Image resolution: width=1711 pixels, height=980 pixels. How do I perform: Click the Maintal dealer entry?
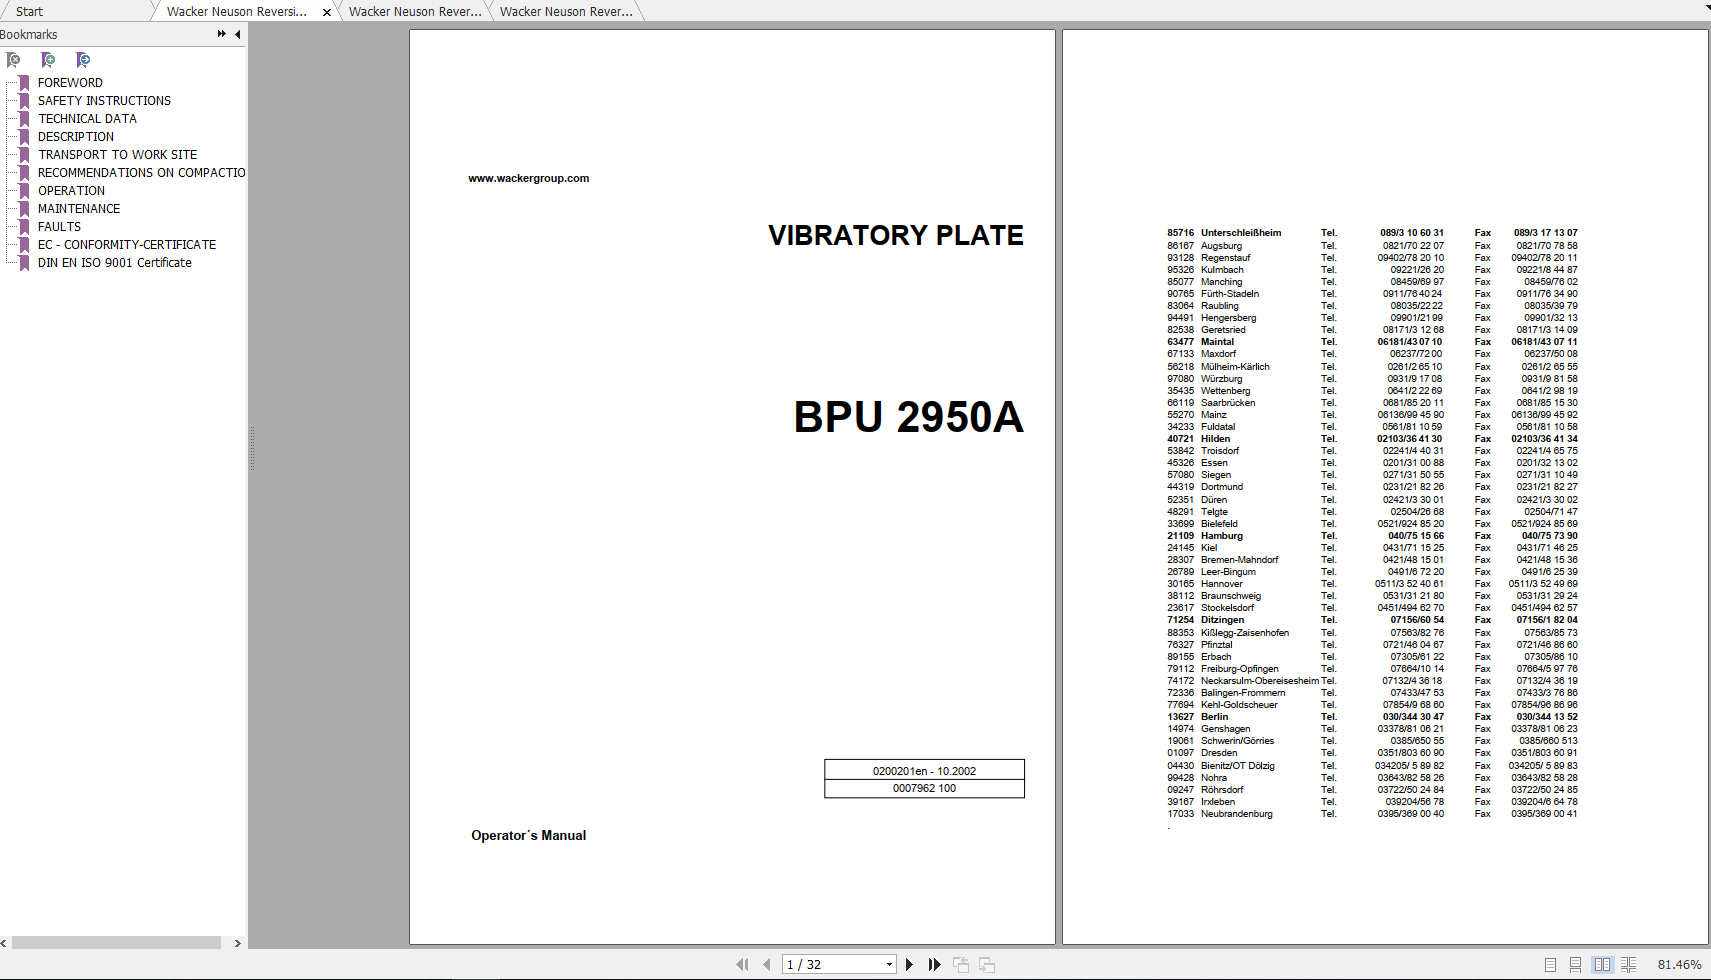click(x=1372, y=342)
